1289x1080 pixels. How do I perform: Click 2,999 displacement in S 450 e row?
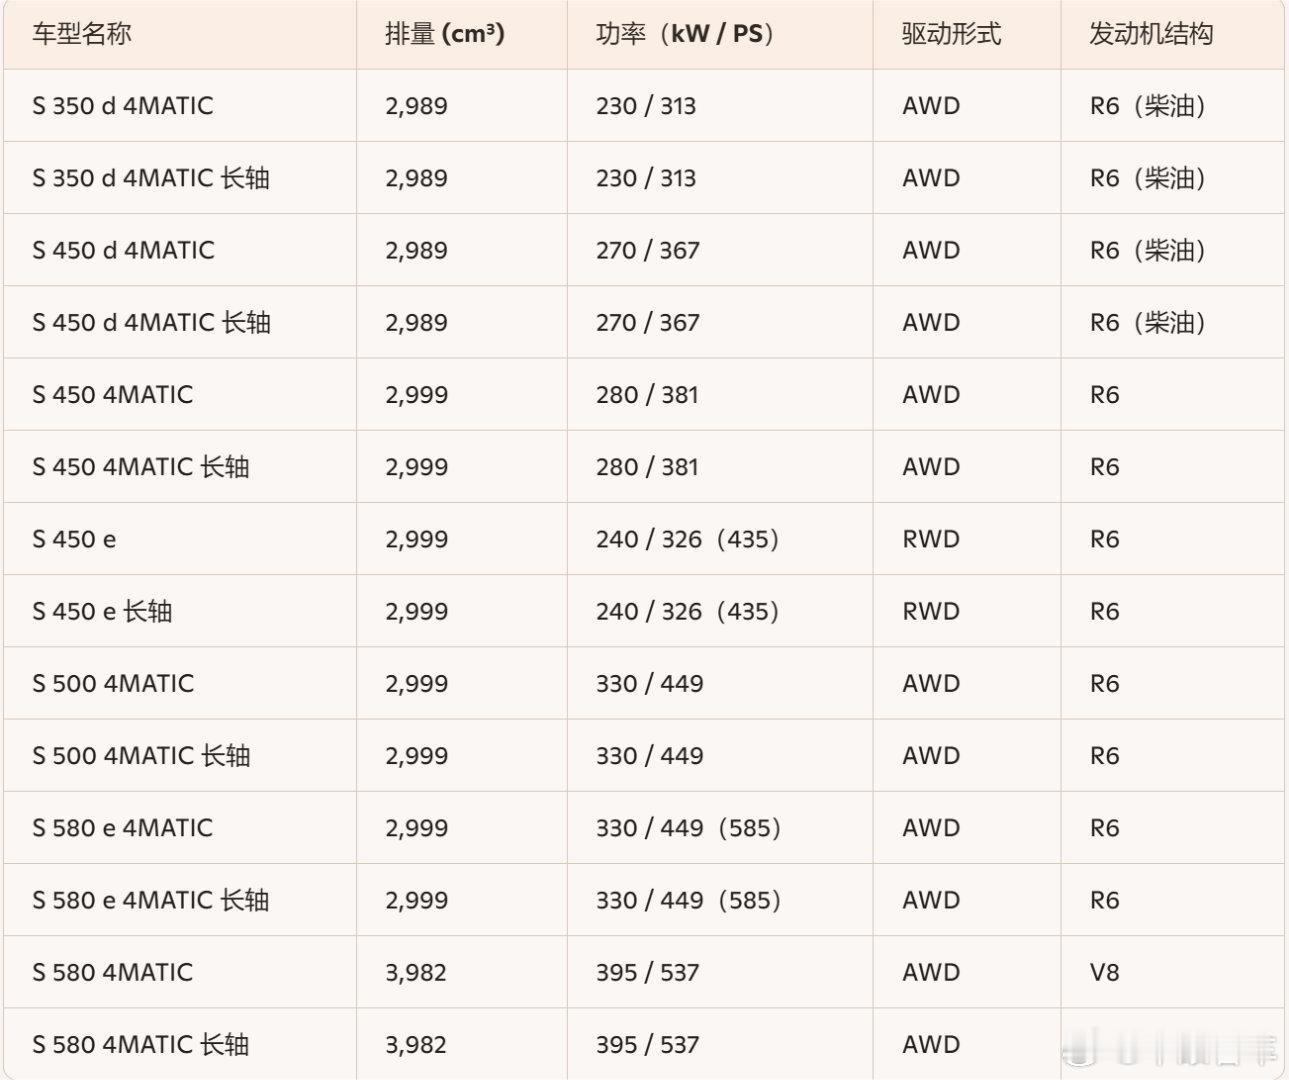[416, 539]
